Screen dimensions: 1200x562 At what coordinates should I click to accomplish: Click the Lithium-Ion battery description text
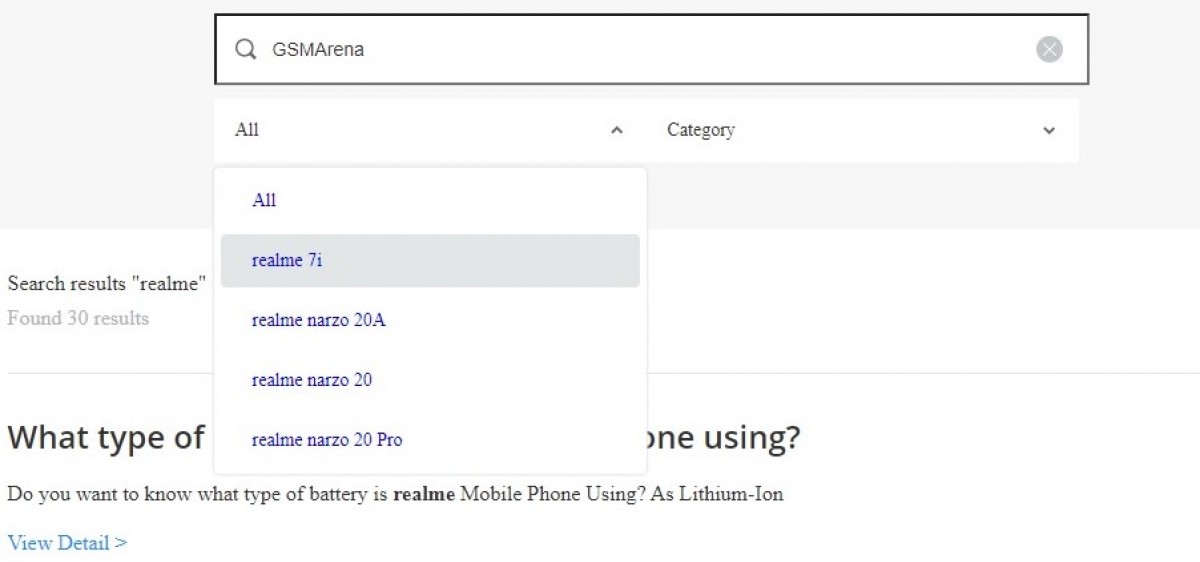point(395,494)
